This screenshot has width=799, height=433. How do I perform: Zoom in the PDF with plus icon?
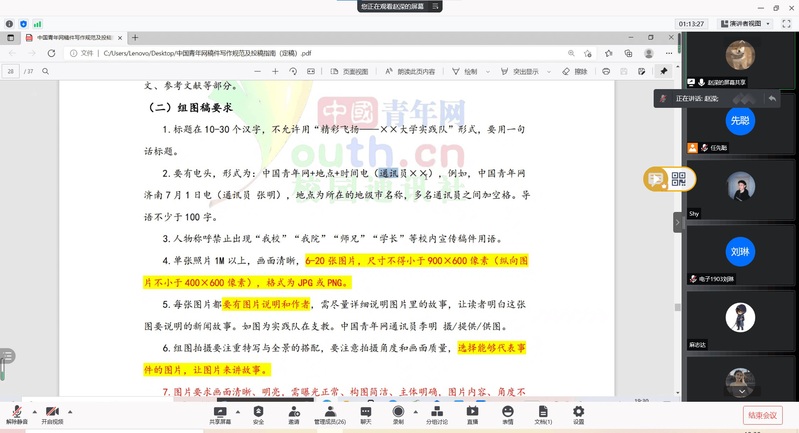point(275,71)
